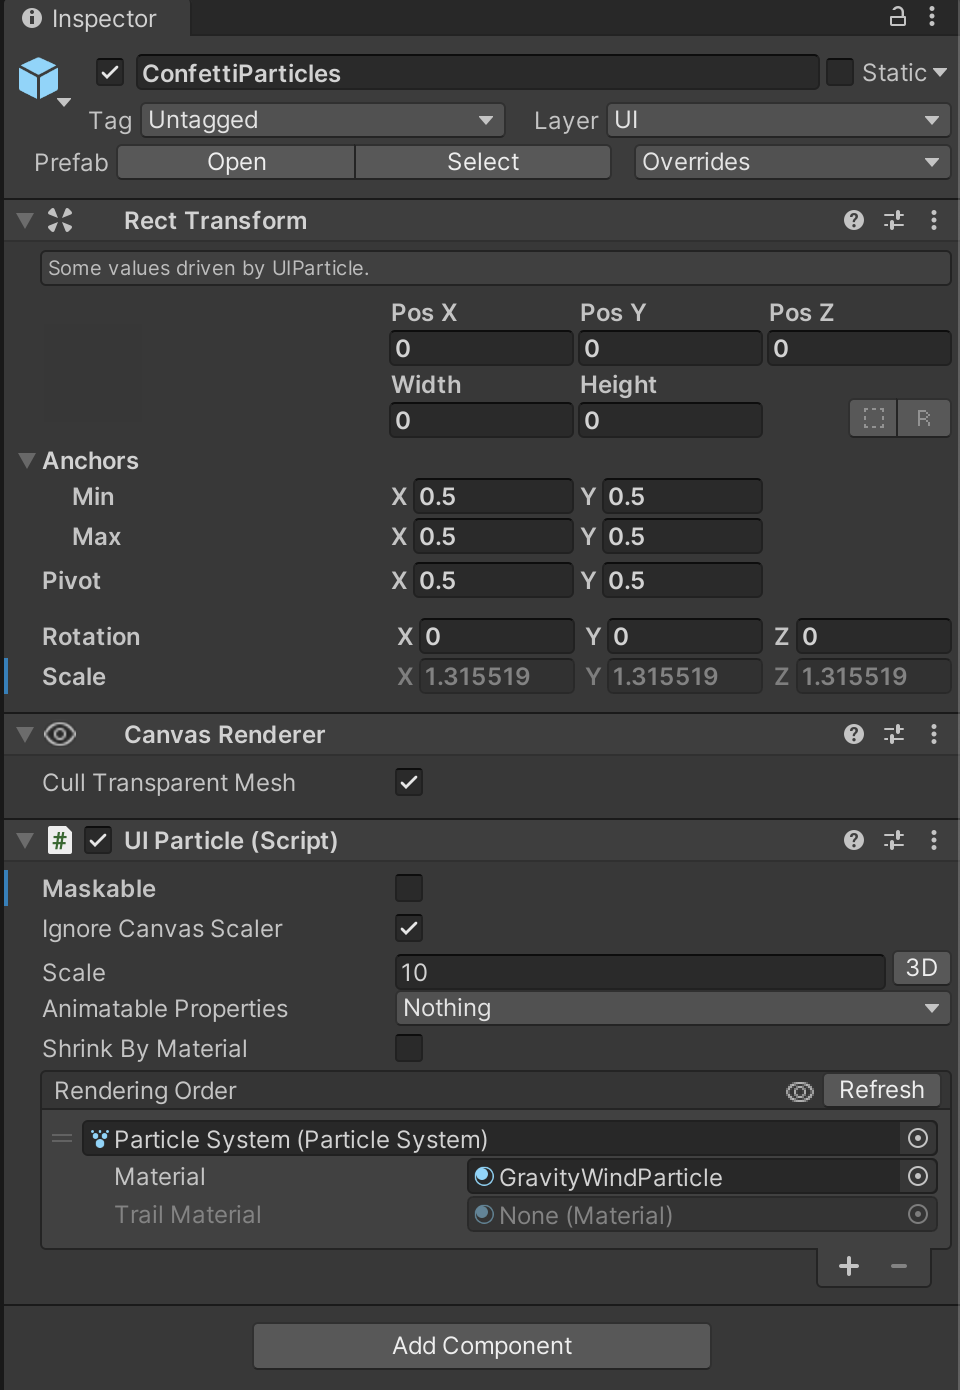
Task: Open the Inspector window kebab menu
Action: click(x=934, y=18)
